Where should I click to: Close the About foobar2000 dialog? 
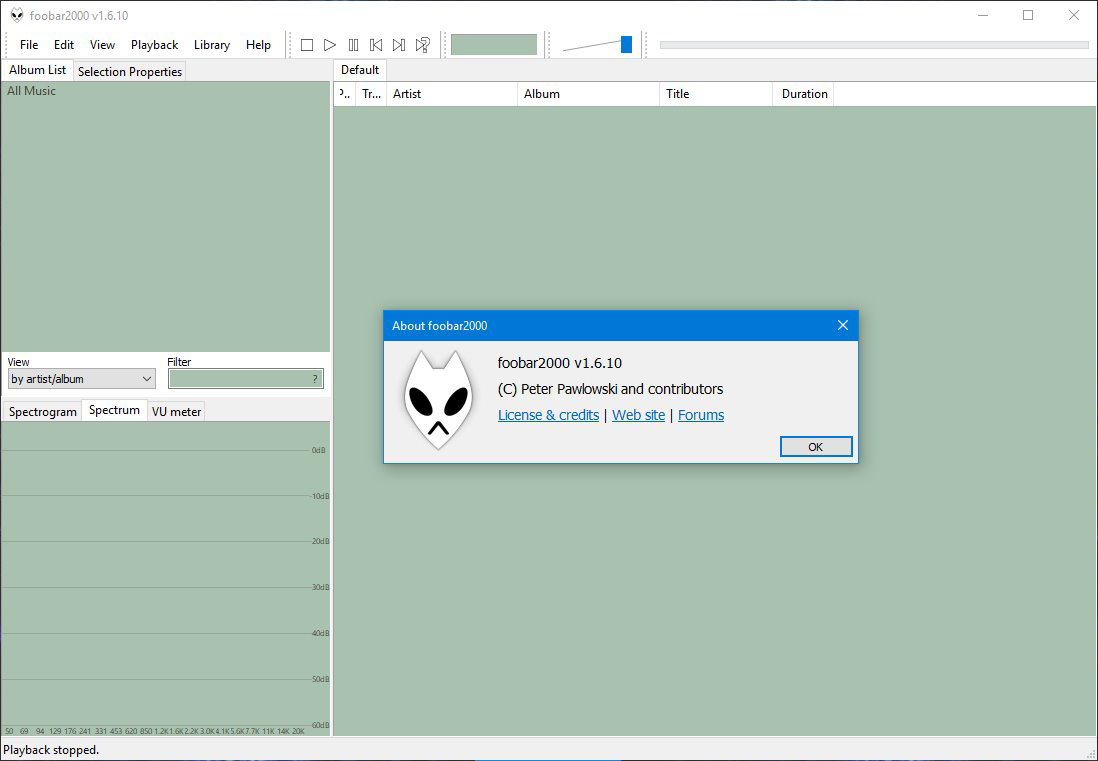point(843,325)
